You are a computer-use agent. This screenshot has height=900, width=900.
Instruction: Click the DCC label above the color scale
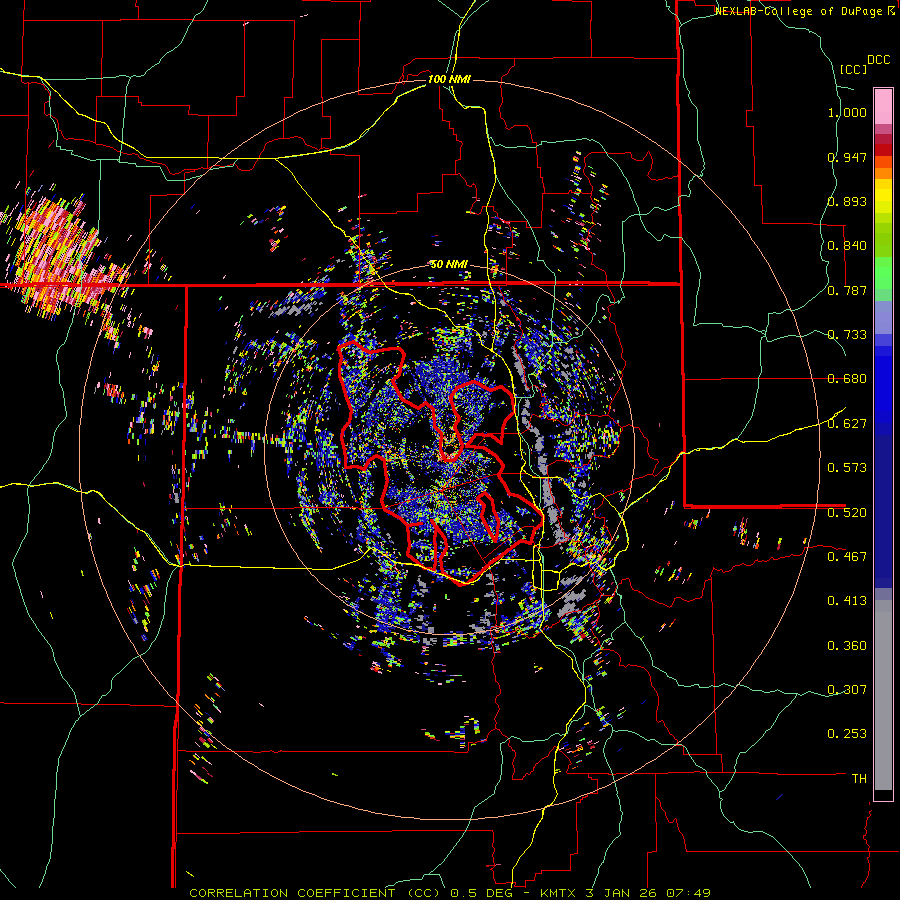click(878, 60)
